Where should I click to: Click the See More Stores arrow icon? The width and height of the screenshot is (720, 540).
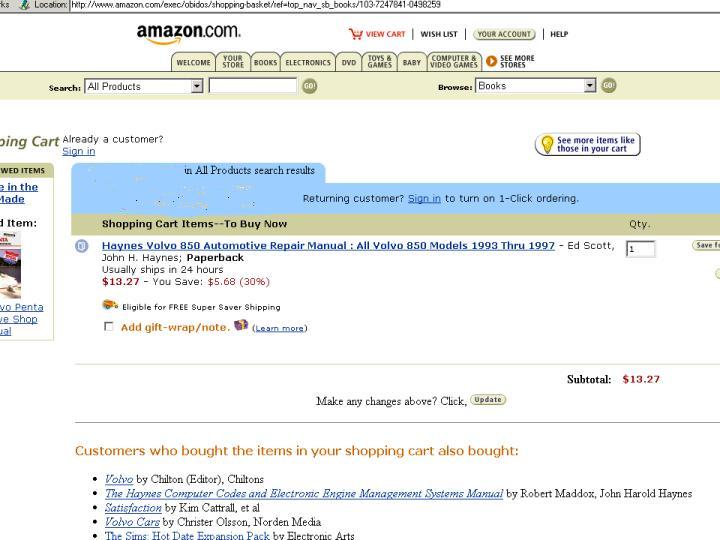click(x=491, y=61)
